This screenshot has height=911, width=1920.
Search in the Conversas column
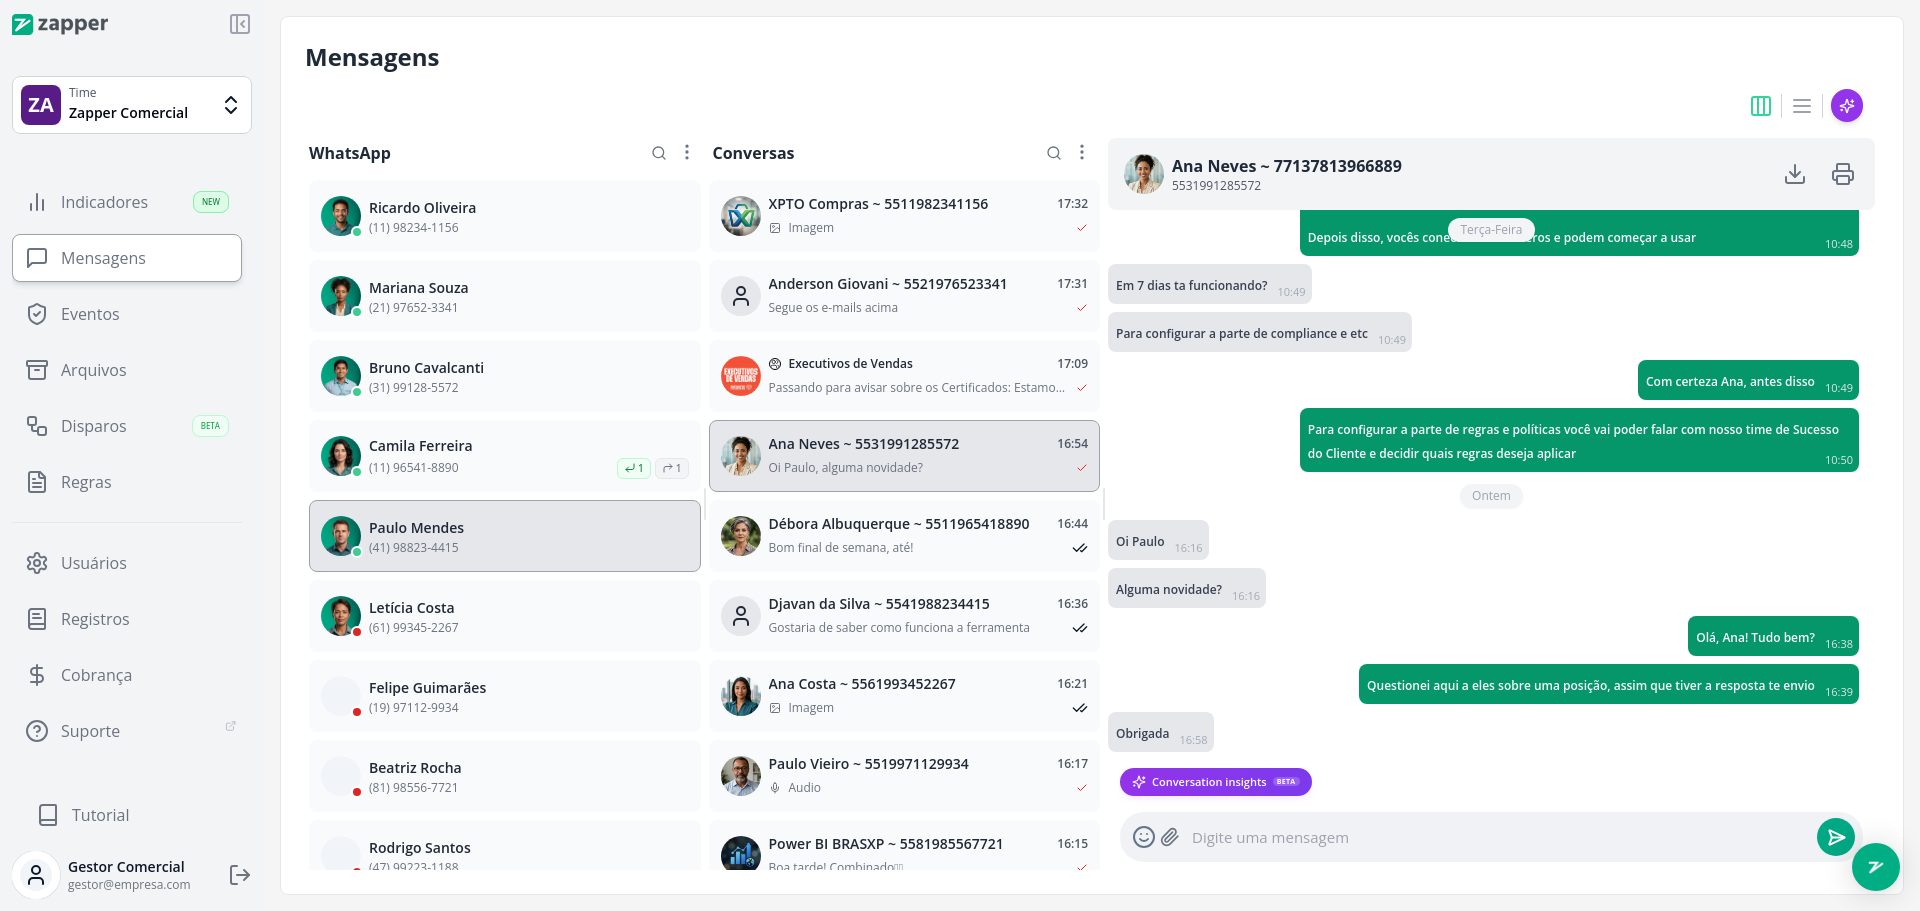[1054, 153]
